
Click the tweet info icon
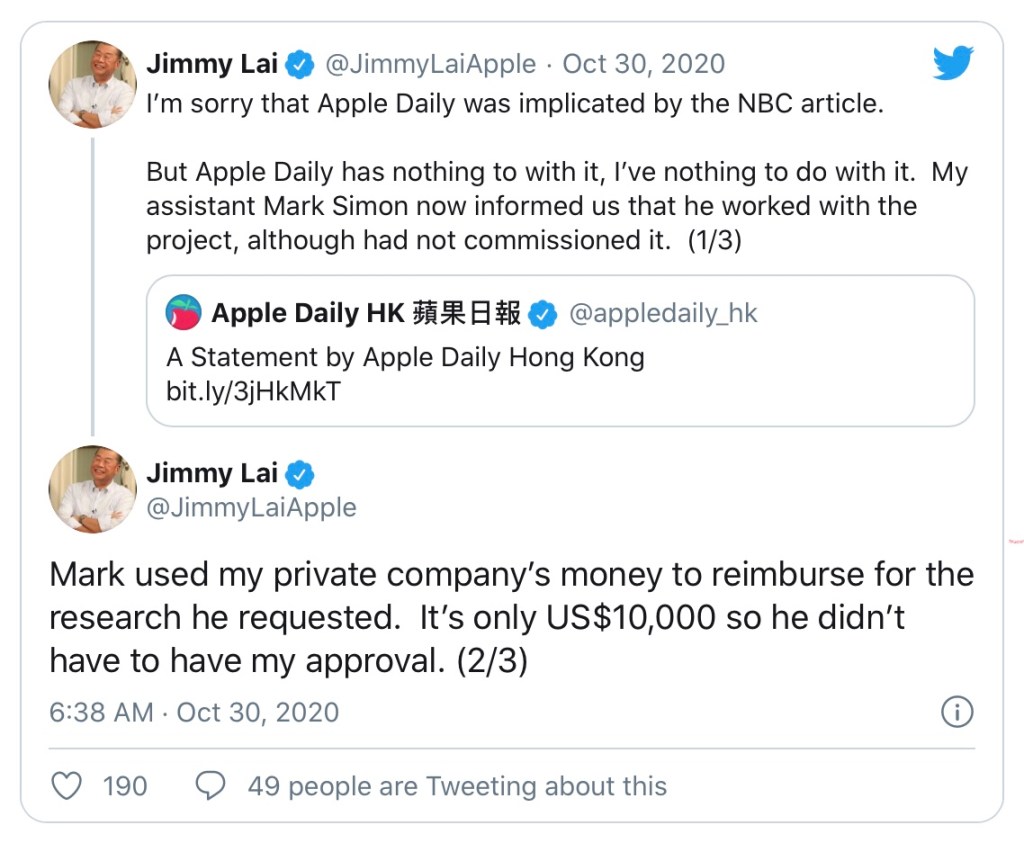click(x=957, y=712)
